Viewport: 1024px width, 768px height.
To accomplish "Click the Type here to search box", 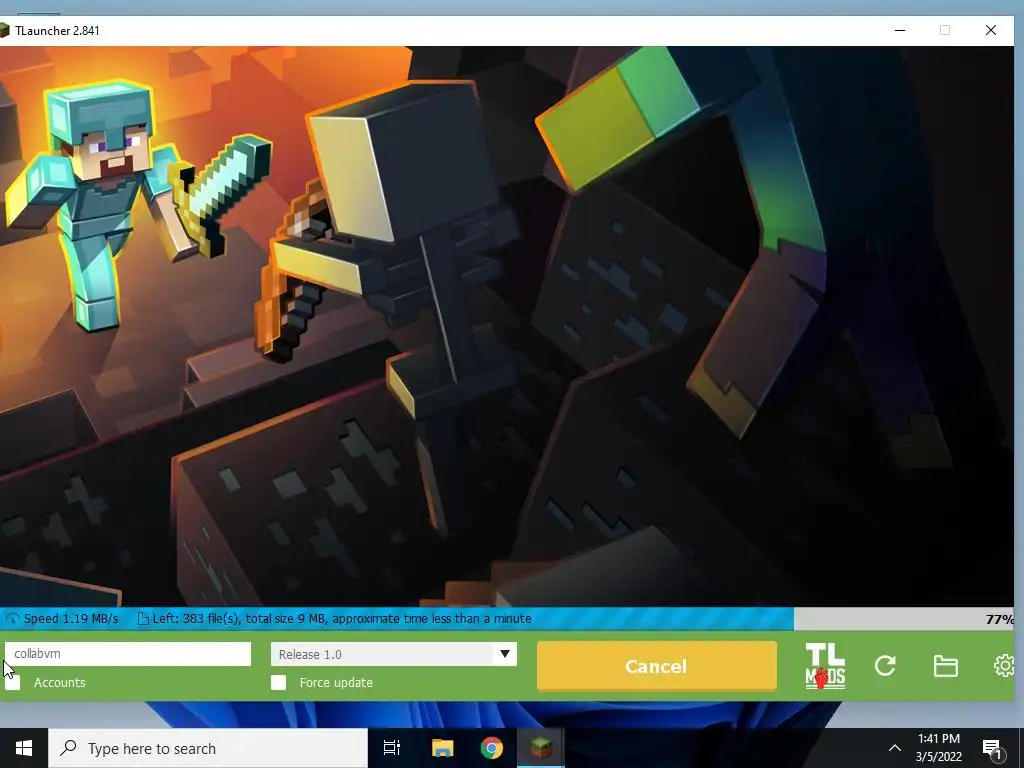I will pos(208,748).
